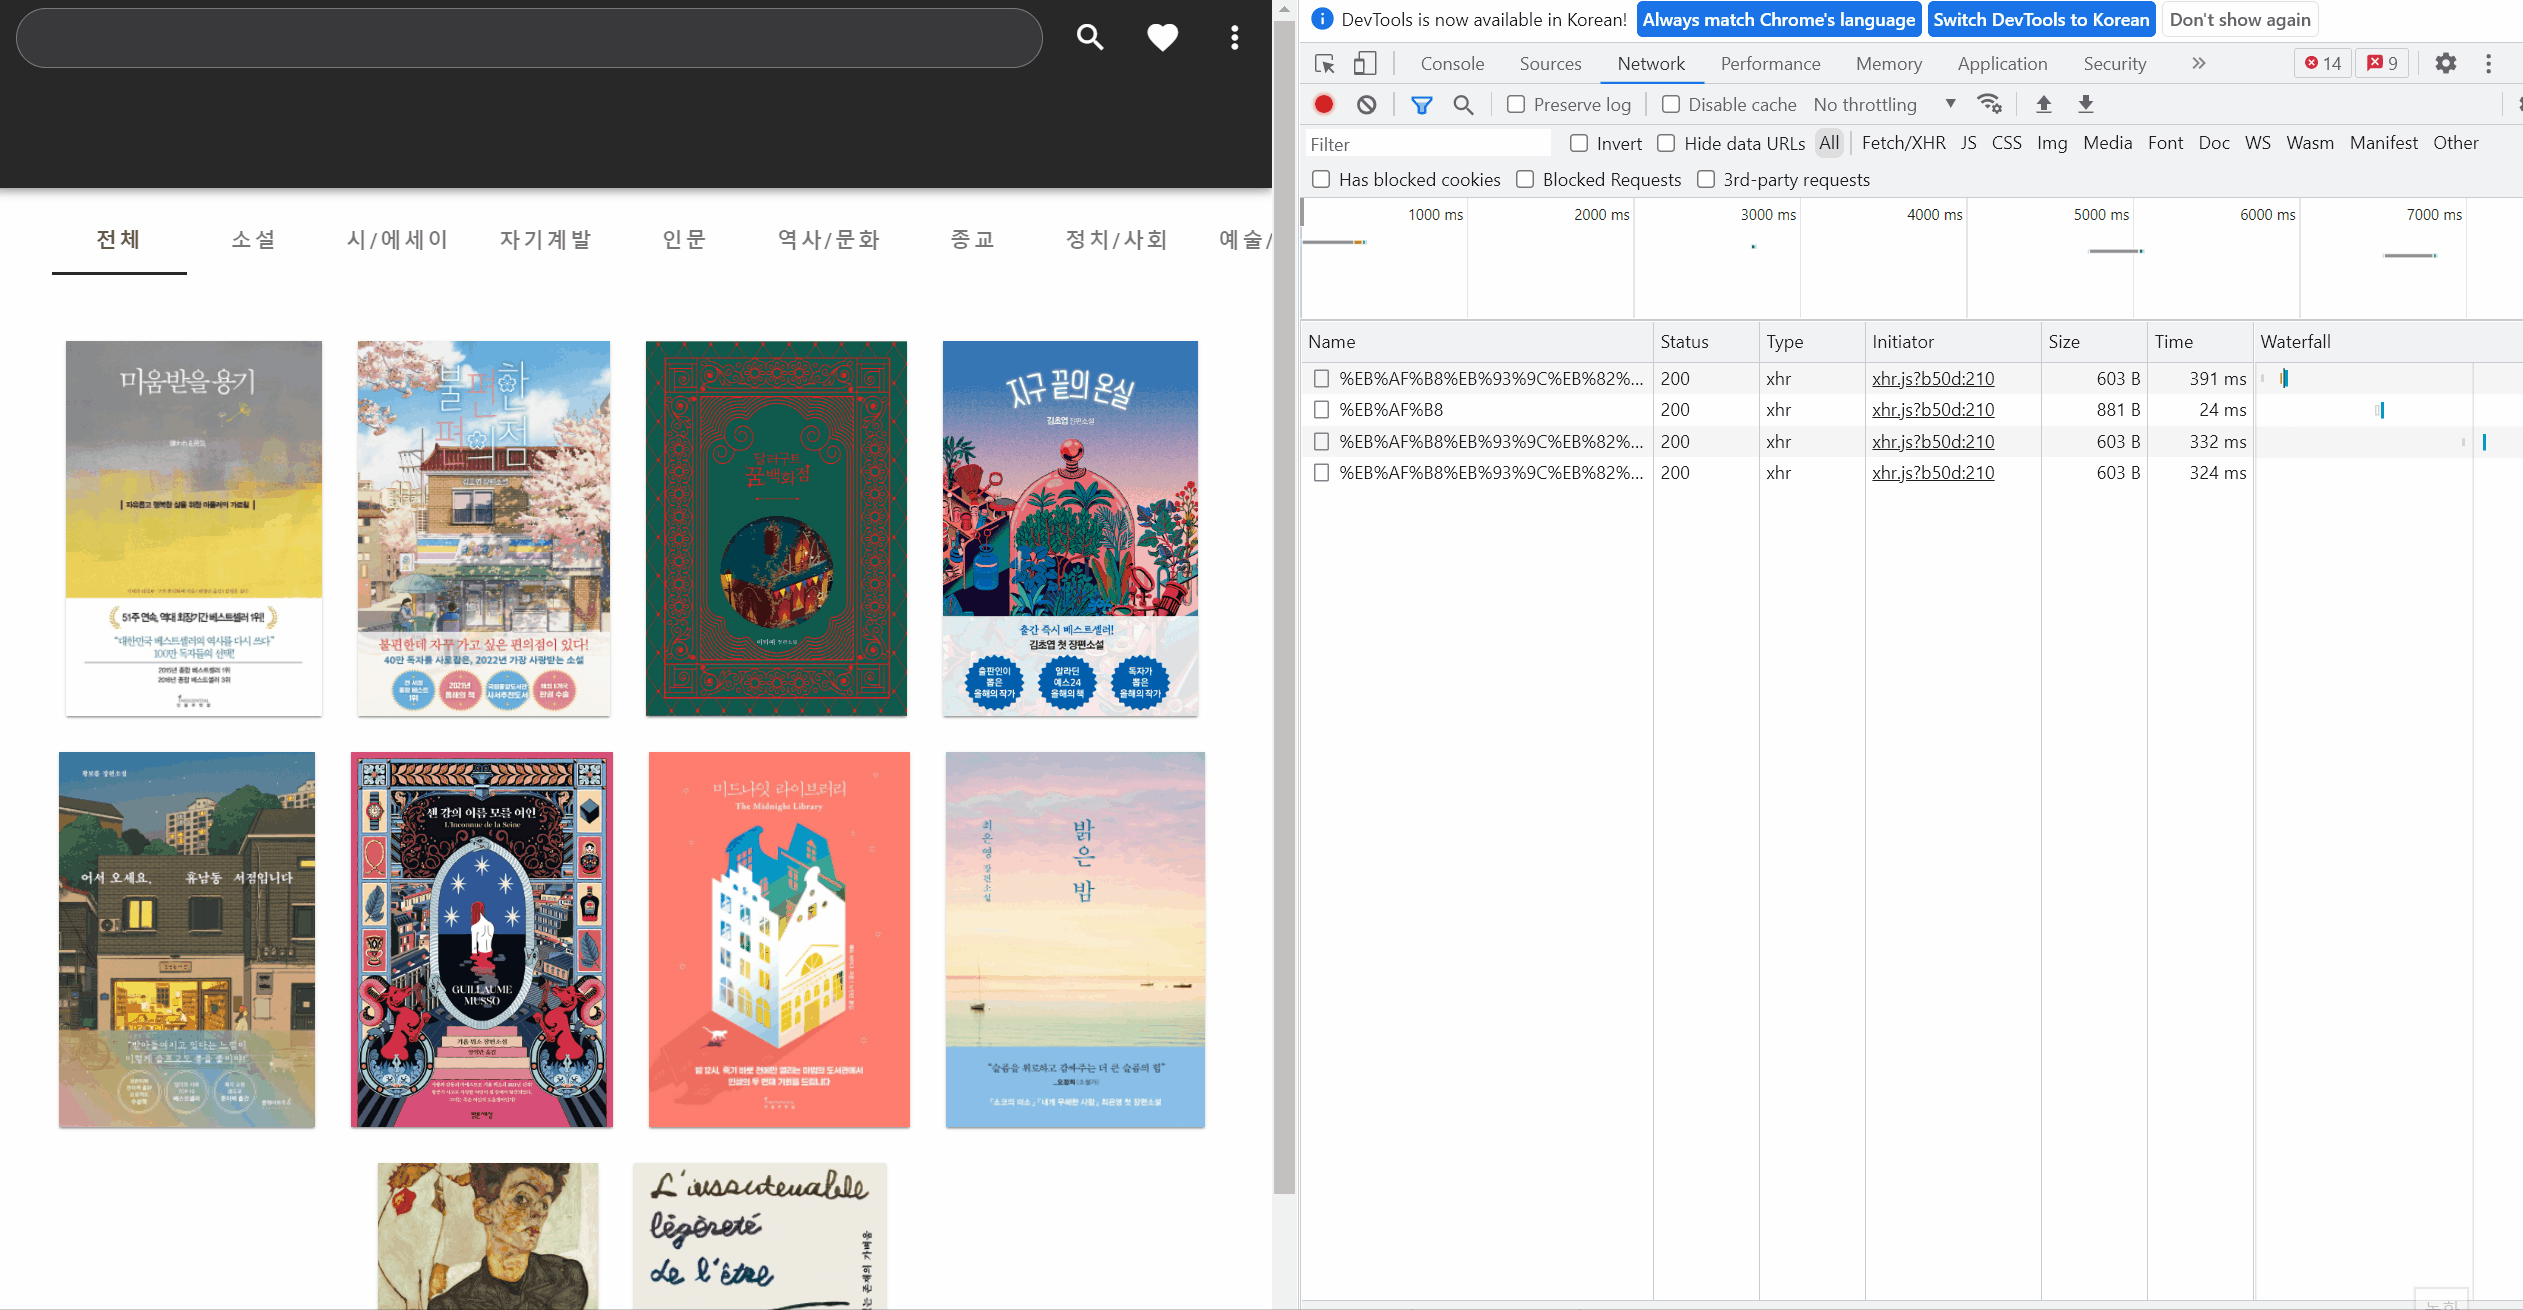Open xhr.js initiator link of 881 B row
The image size is (2523, 1310).
click(1932, 410)
